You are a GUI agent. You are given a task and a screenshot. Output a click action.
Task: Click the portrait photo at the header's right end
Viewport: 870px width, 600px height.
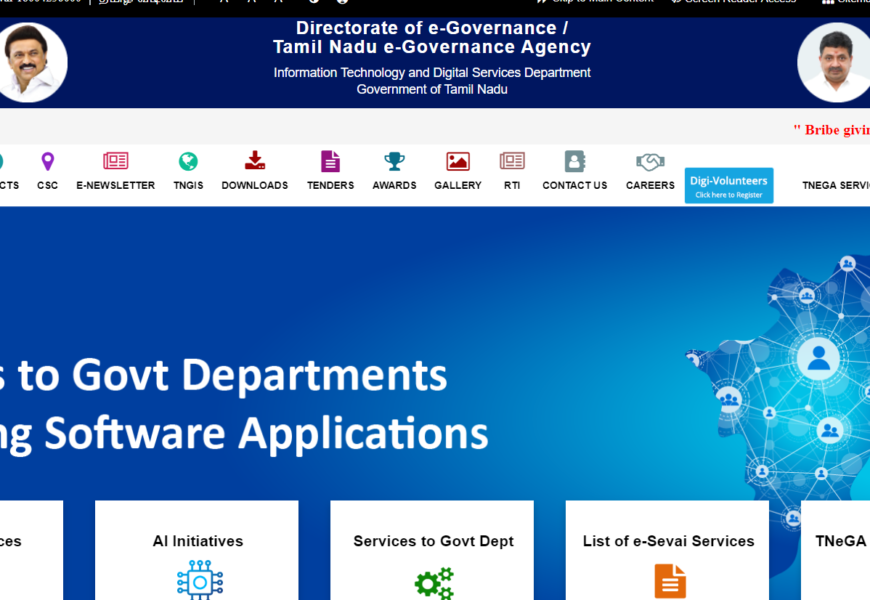833,62
